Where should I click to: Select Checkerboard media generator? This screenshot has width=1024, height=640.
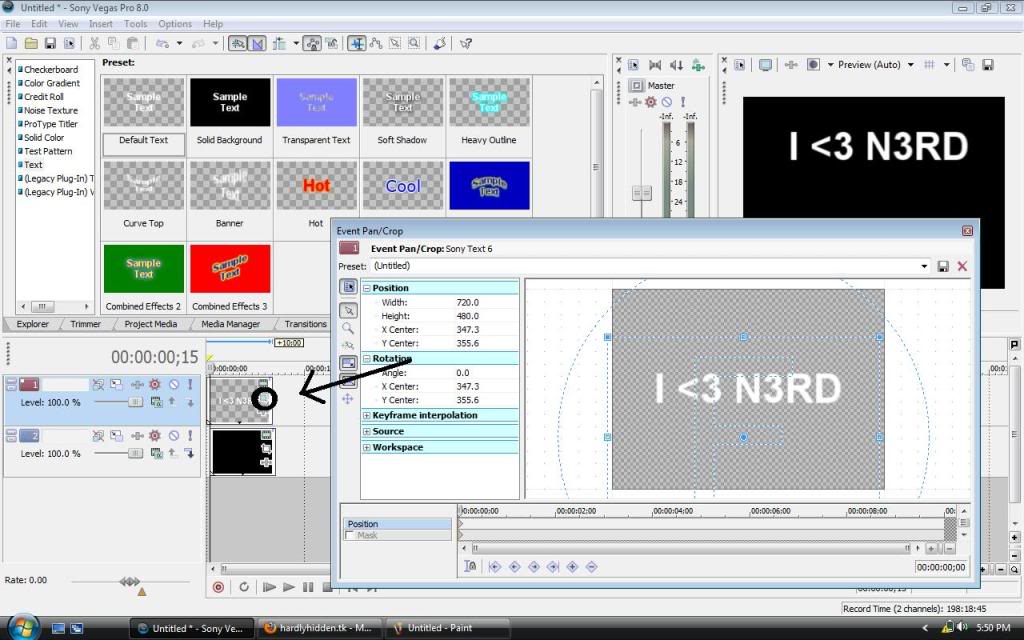point(50,69)
